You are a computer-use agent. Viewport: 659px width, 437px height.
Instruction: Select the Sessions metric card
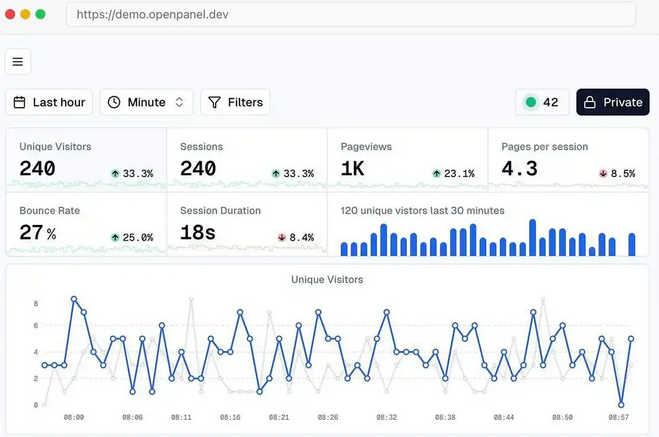coord(246,158)
